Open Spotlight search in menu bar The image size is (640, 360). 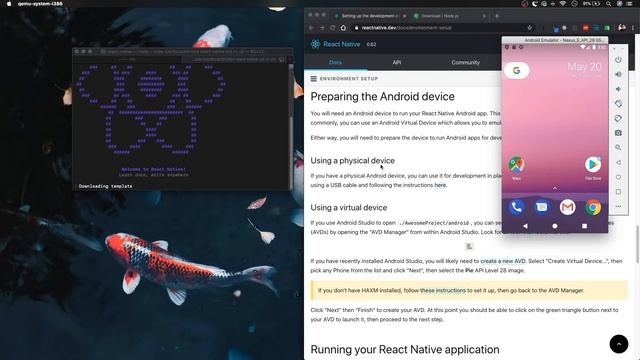pyautogui.click(x=609, y=4)
